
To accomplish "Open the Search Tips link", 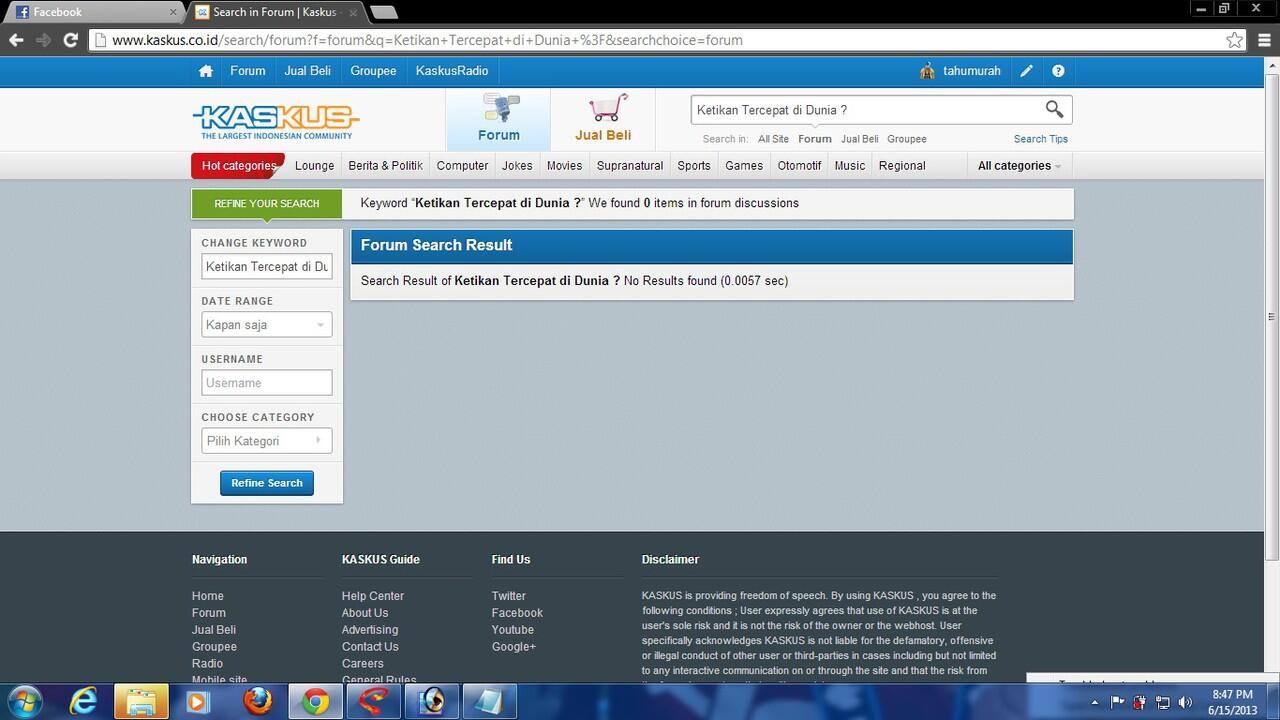I will point(1041,139).
